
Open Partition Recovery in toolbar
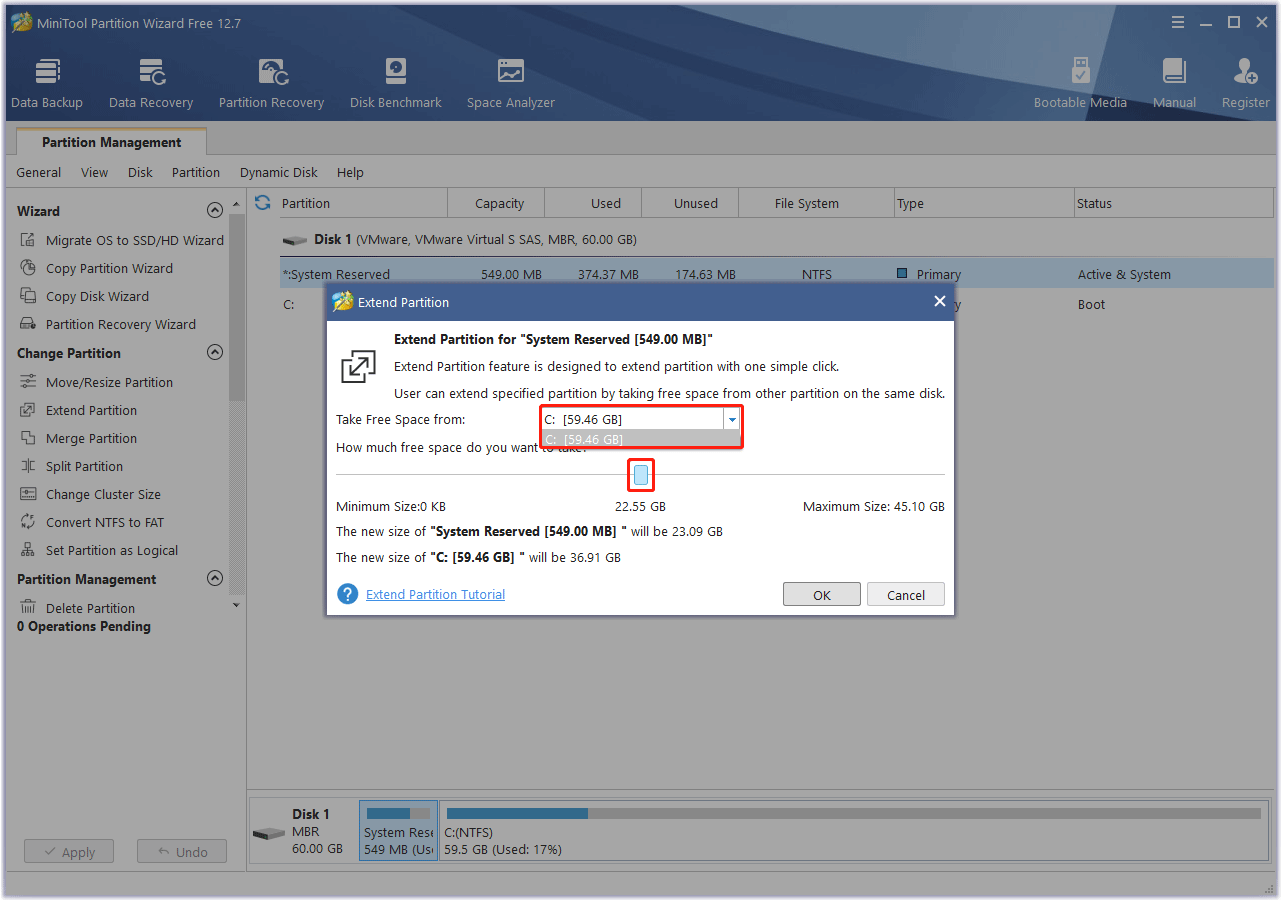(x=271, y=83)
